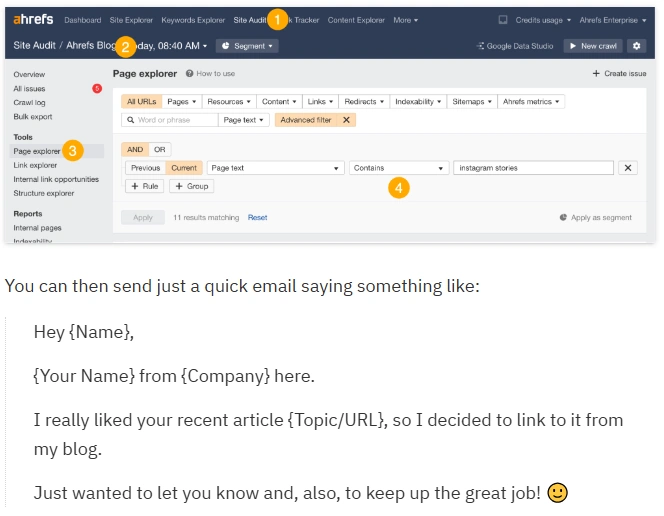Screen dimensions: 664x516
Task: Expand the Indexability filter dropdown
Action: (418, 102)
